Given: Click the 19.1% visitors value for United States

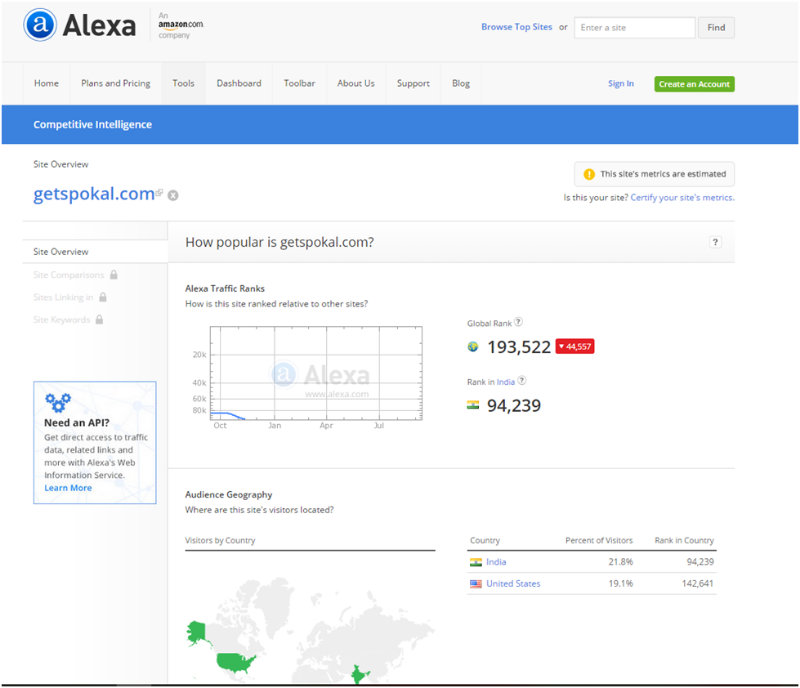Looking at the screenshot, I should 620,584.
